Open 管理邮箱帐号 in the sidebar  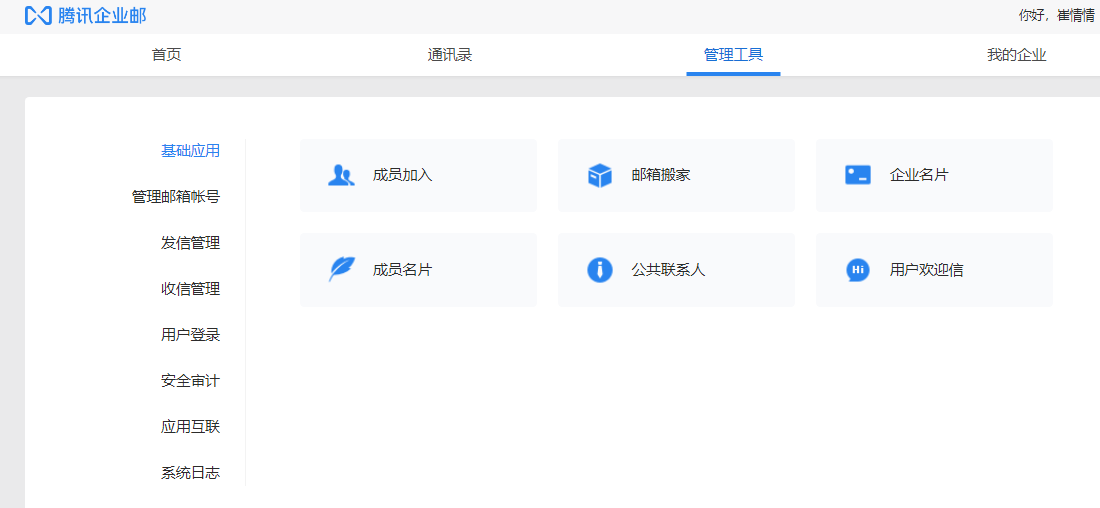[175, 197]
